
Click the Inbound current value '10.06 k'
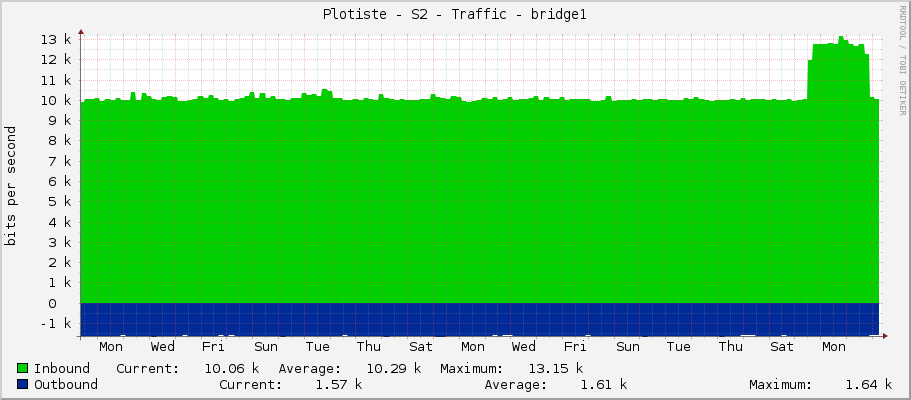[231, 369]
